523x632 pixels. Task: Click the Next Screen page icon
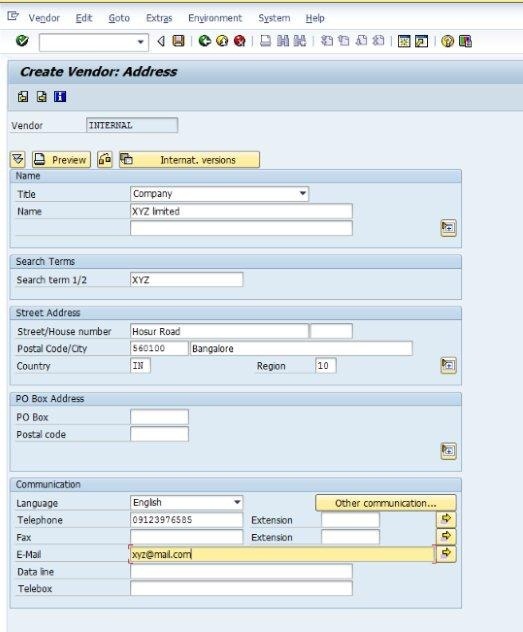[x=42, y=97]
